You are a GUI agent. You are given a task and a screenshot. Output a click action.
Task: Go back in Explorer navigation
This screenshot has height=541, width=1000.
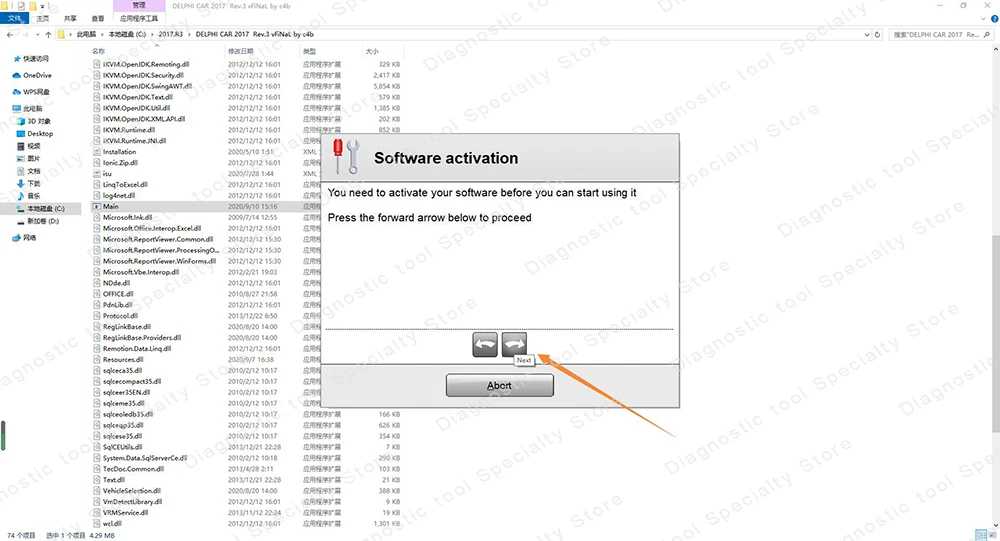click(10, 34)
